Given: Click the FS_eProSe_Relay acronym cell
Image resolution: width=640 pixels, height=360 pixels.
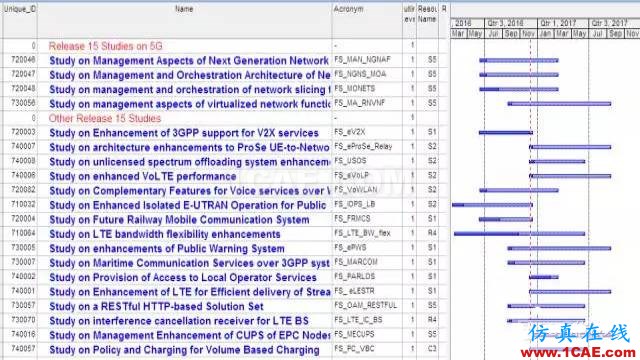Looking at the screenshot, I should pyautogui.click(x=363, y=147).
